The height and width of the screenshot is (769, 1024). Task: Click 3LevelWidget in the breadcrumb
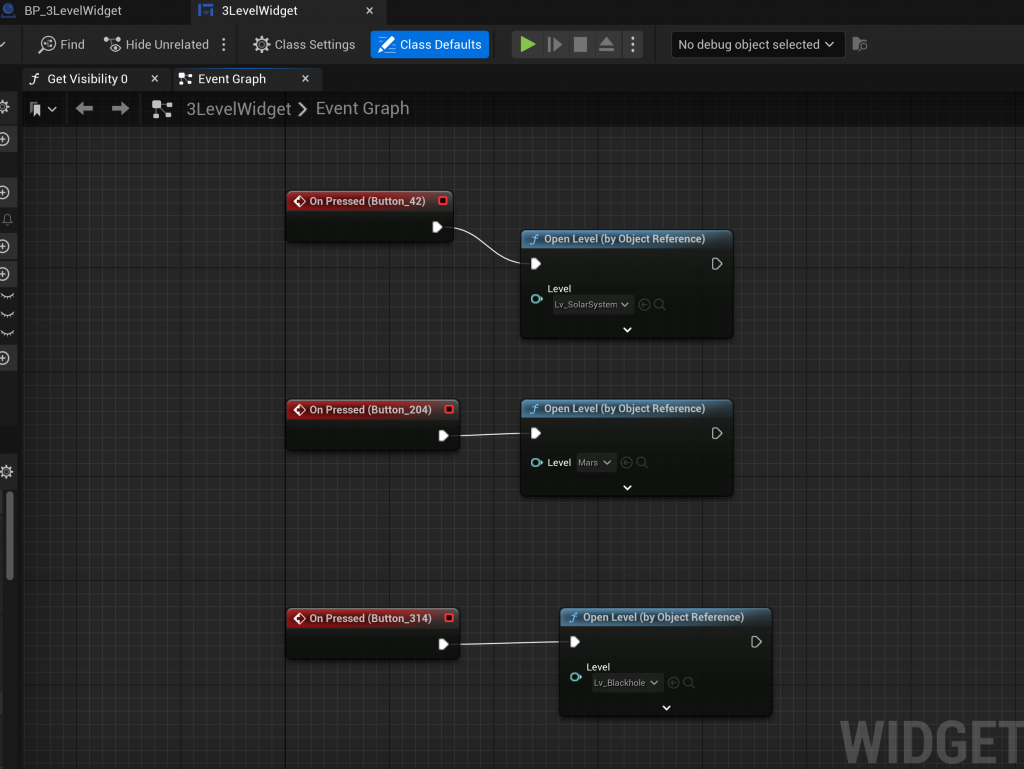pyautogui.click(x=238, y=109)
